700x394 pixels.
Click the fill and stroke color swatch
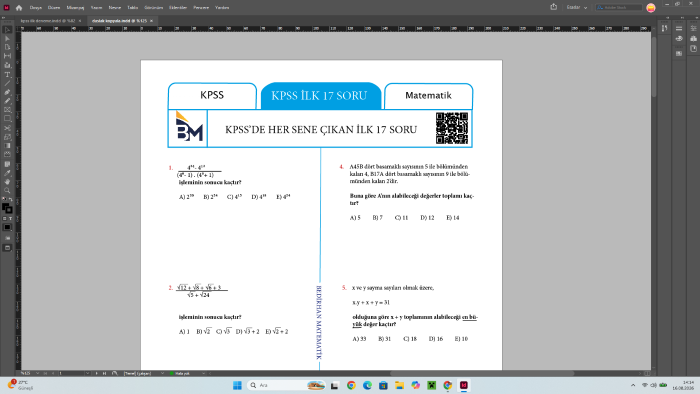click(7, 208)
